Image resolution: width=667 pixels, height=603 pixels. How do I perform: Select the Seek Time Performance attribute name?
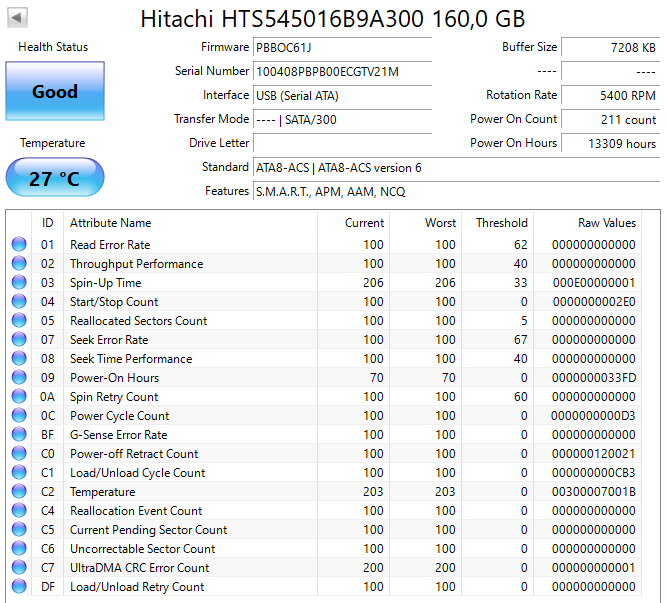131,358
